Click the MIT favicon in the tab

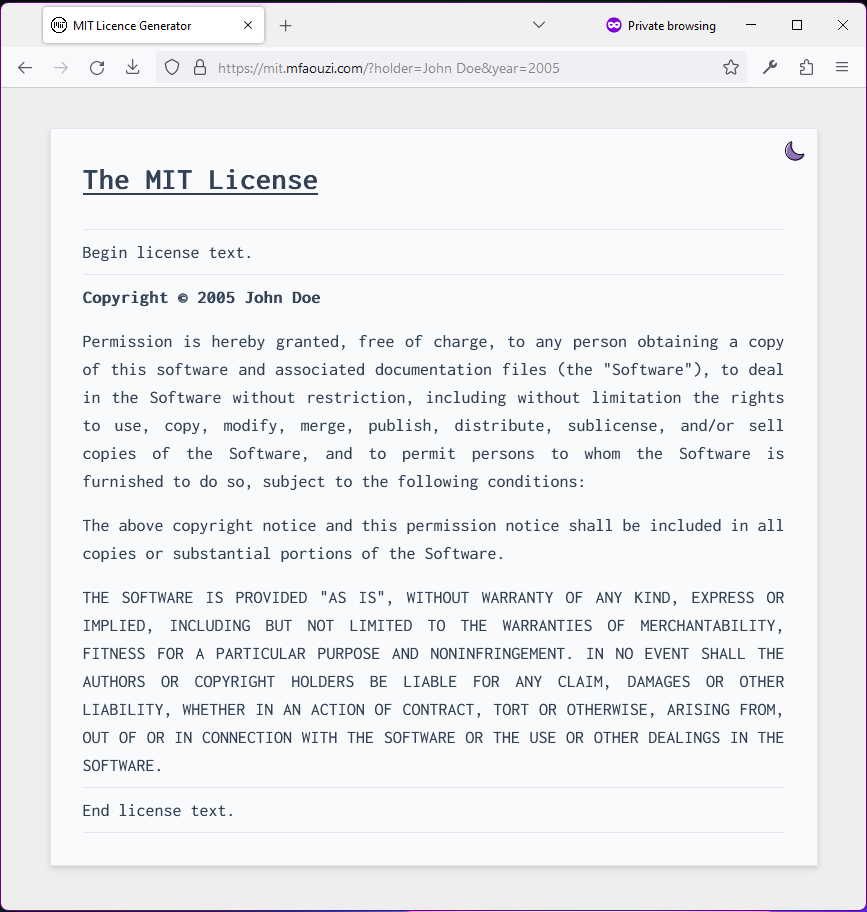coord(59,26)
